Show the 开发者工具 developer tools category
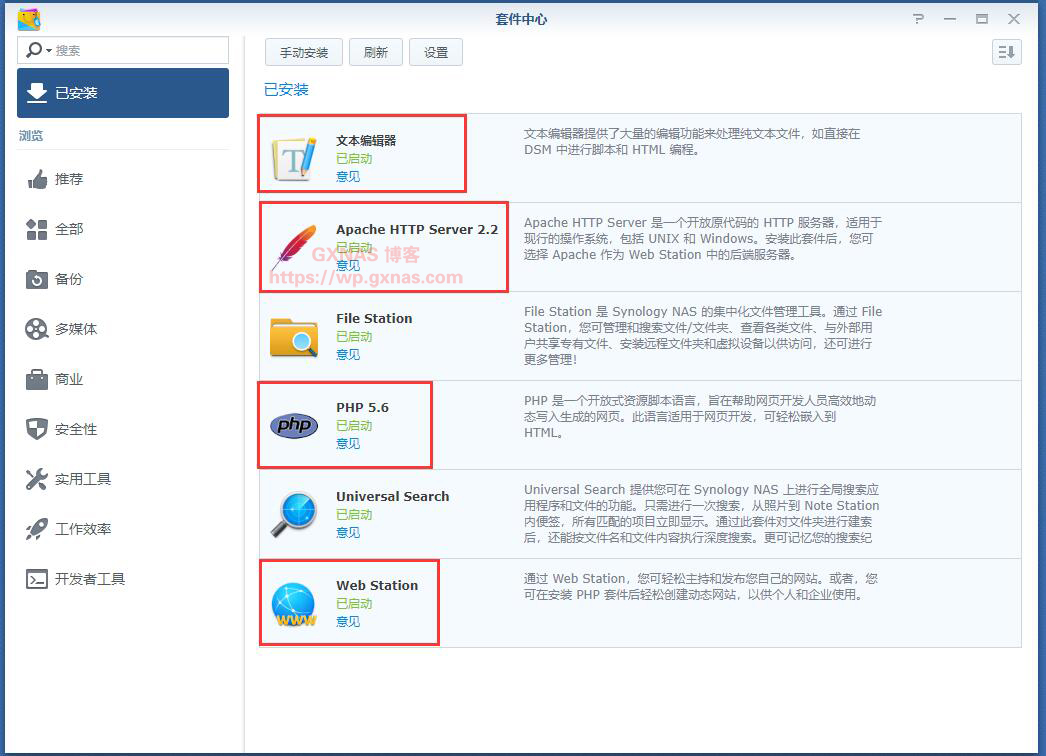Image resolution: width=1046 pixels, height=756 pixels. (89, 579)
